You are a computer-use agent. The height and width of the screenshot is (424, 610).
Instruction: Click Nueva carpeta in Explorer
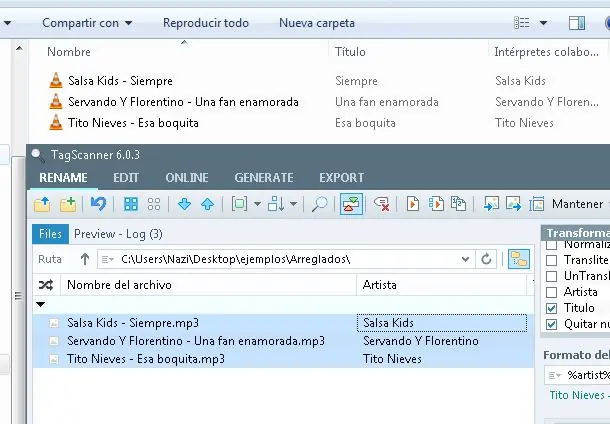[317, 23]
